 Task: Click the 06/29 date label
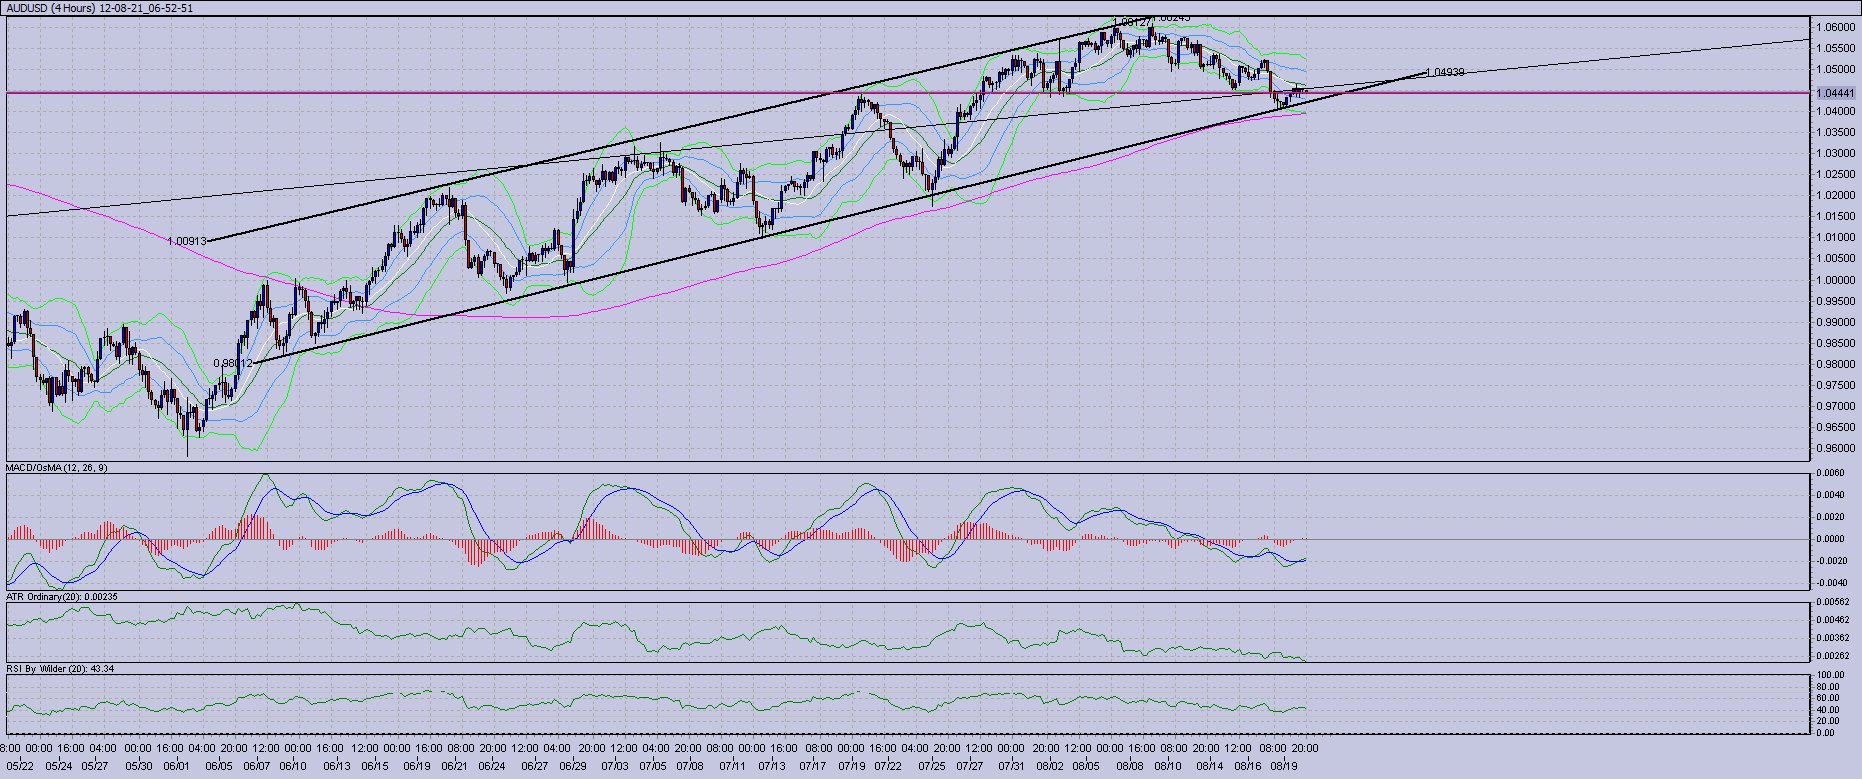(x=573, y=766)
